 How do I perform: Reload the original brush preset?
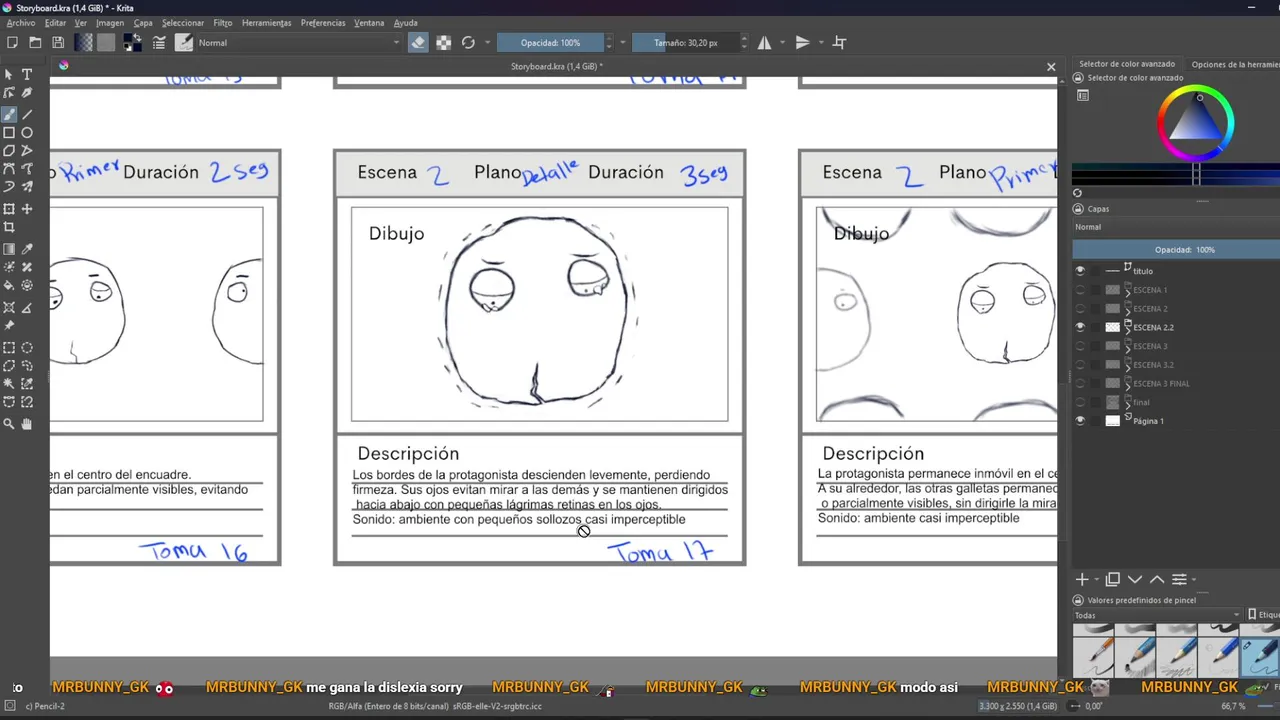[x=468, y=42]
